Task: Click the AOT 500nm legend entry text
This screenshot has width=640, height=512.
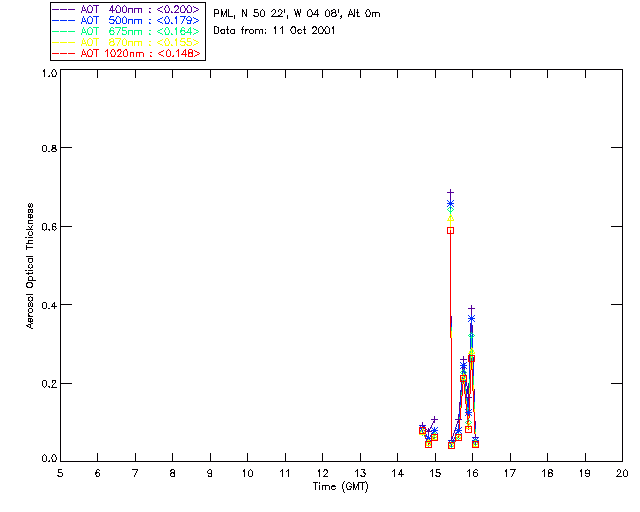Action: [x=140, y=20]
